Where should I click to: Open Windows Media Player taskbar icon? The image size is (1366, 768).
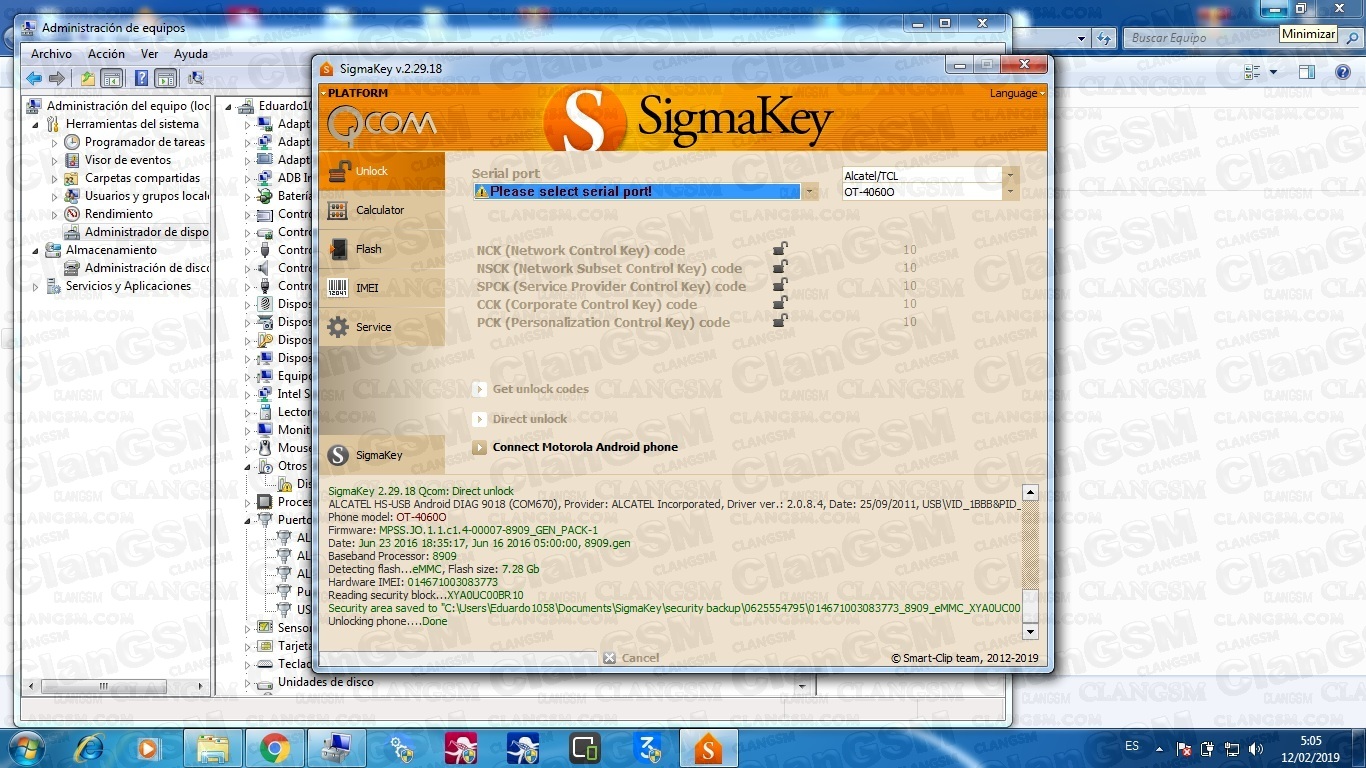pos(146,748)
